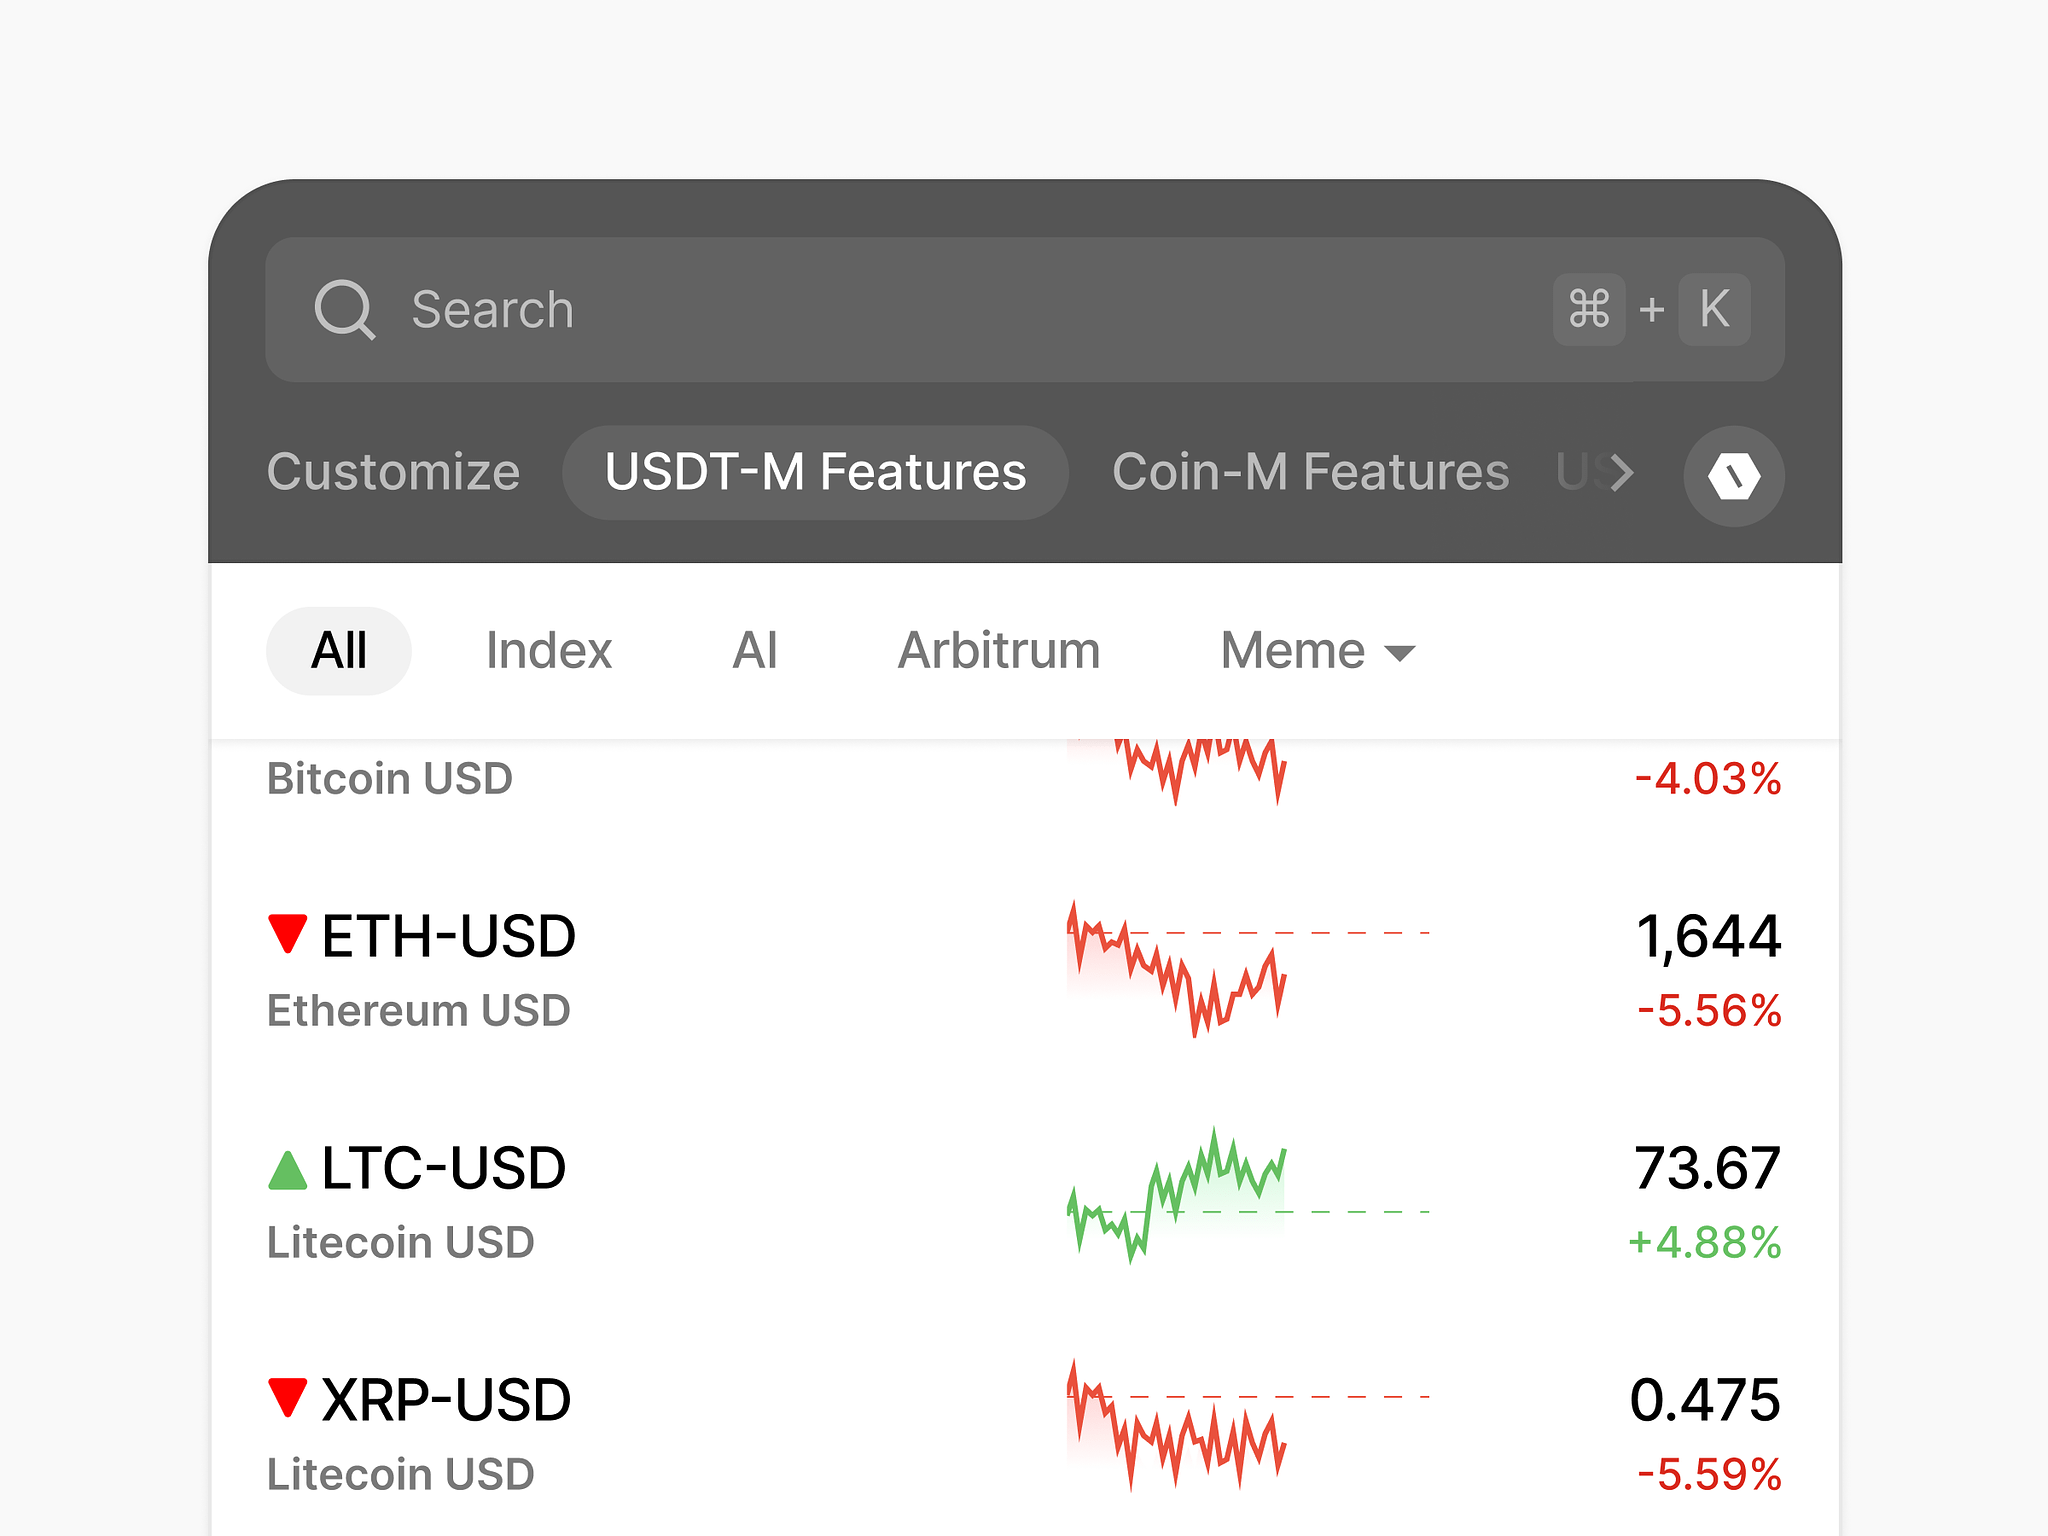Open the LTC-USD green sparkline chart
Screen dimensions: 2048x1536
coord(1178,1196)
